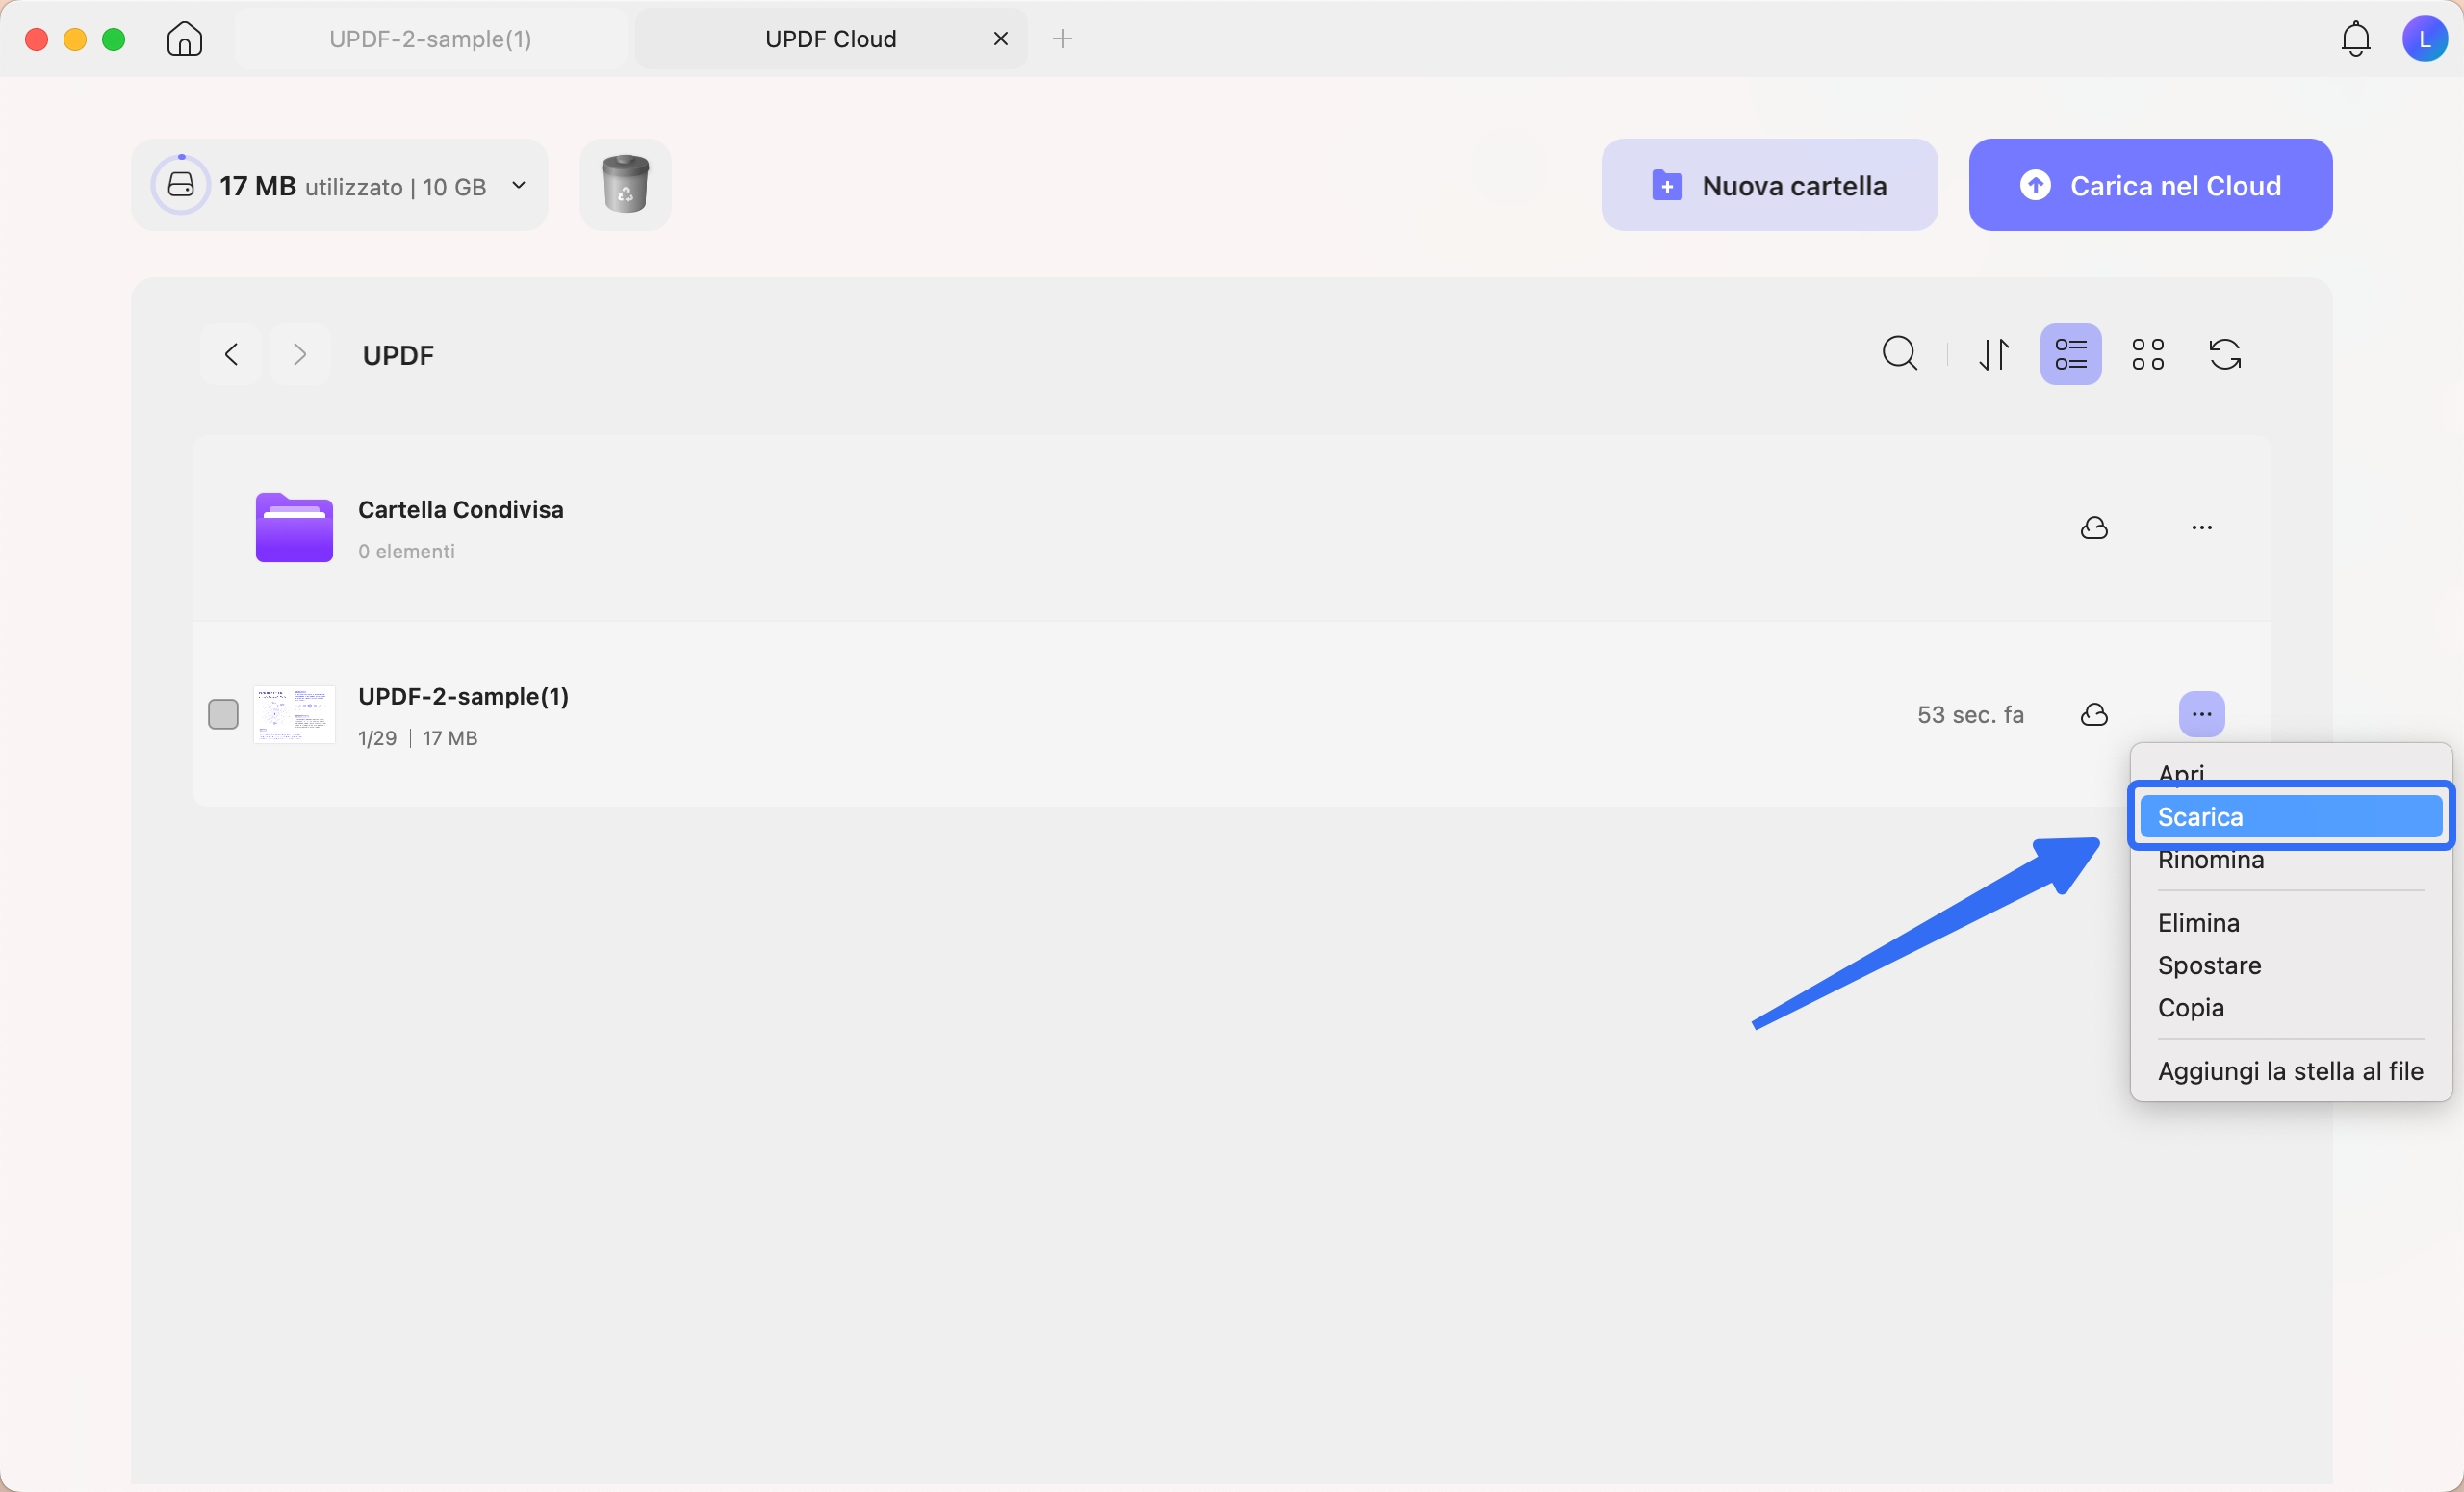The image size is (2464, 1492).
Task: Click the UPDF-2-sample(1) file name
Action: pyautogui.click(x=464, y=697)
